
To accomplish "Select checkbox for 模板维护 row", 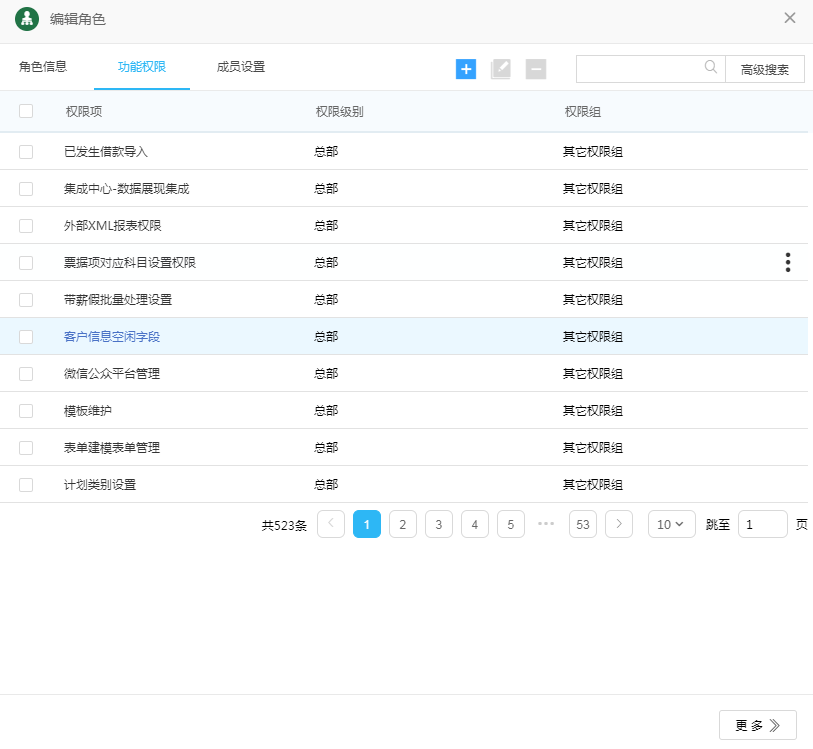I will tap(26, 411).
